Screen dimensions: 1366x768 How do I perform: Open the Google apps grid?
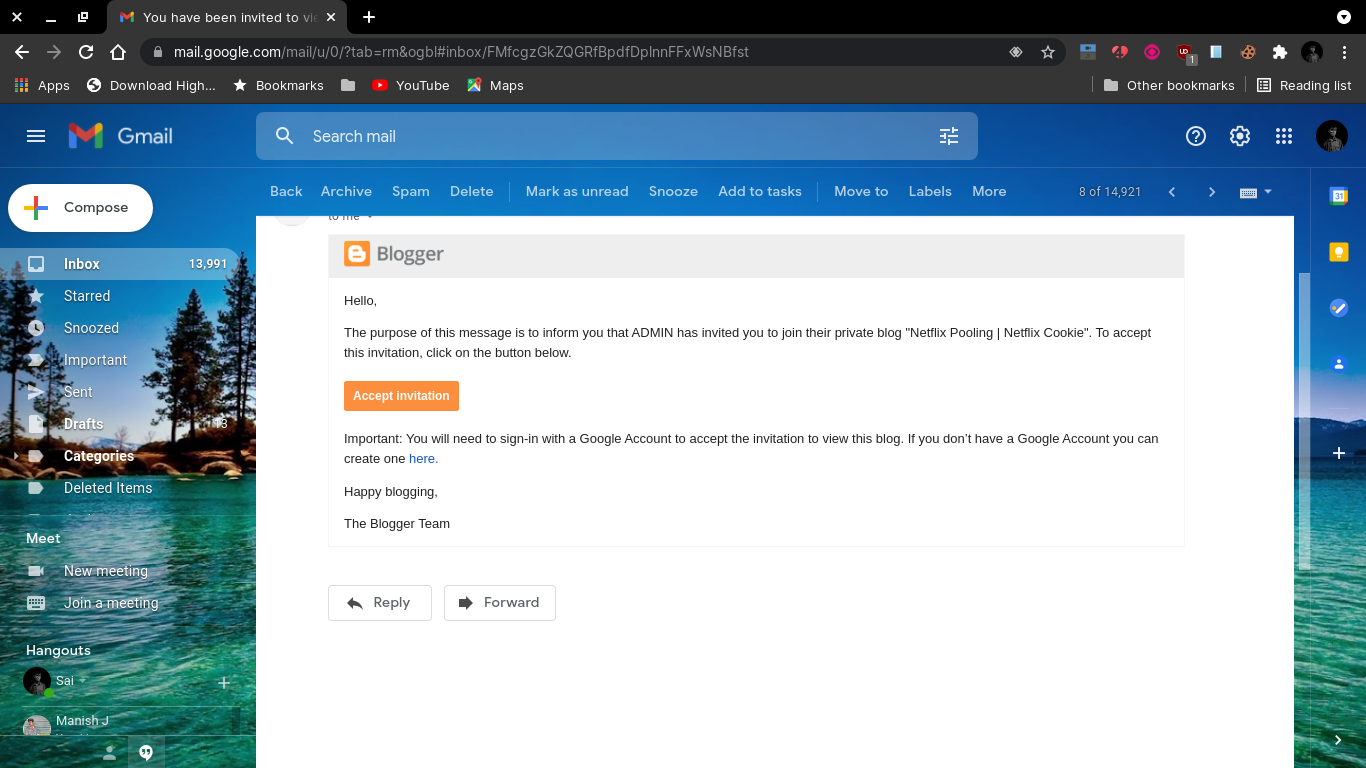pos(1284,136)
